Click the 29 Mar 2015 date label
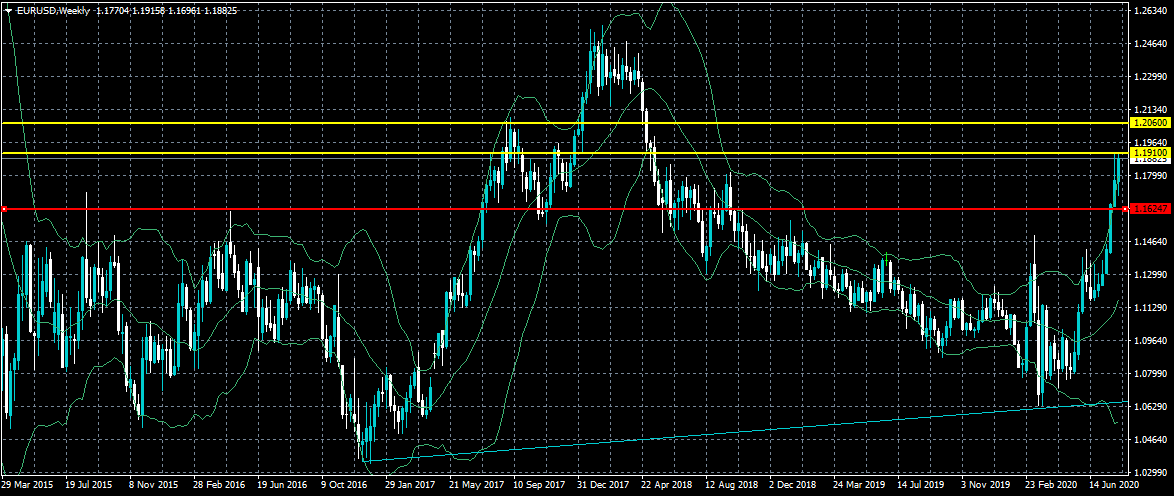Viewport: 1174px width, 496px height. (x=28, y=486)
